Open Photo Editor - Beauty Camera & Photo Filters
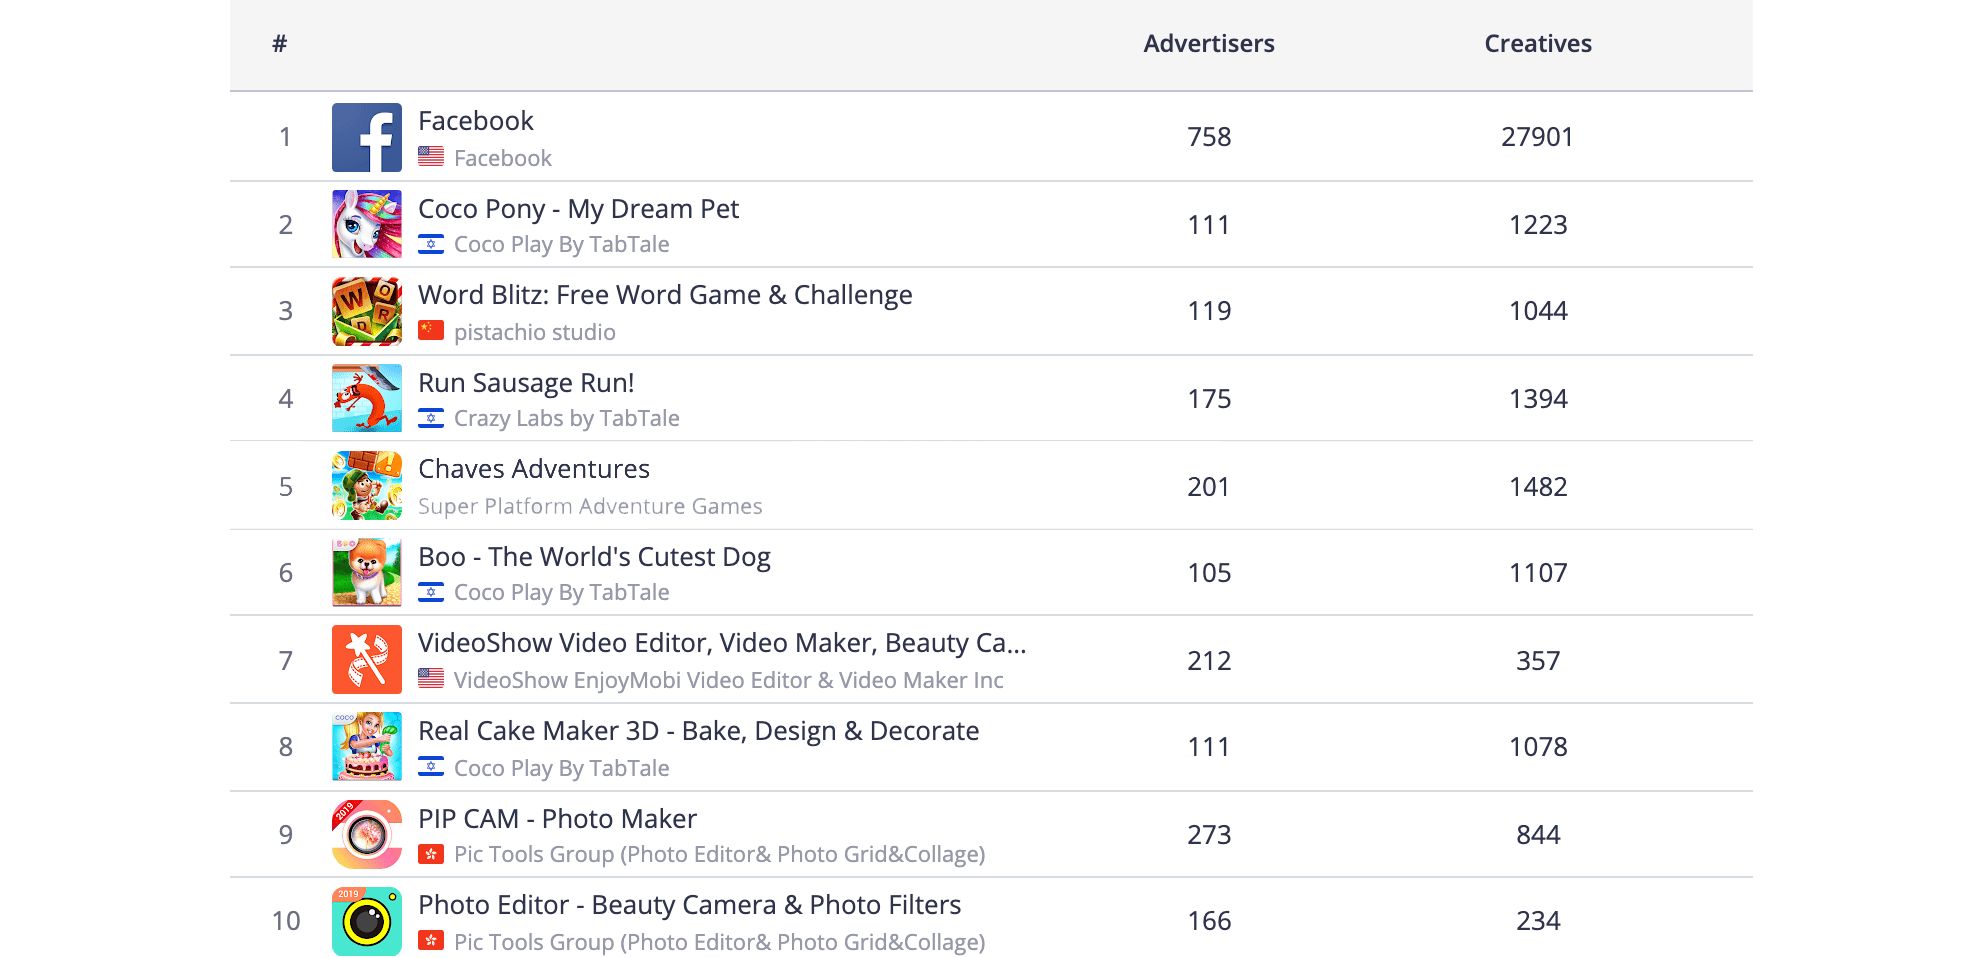 pyautogui.click(x=689, y=905)
